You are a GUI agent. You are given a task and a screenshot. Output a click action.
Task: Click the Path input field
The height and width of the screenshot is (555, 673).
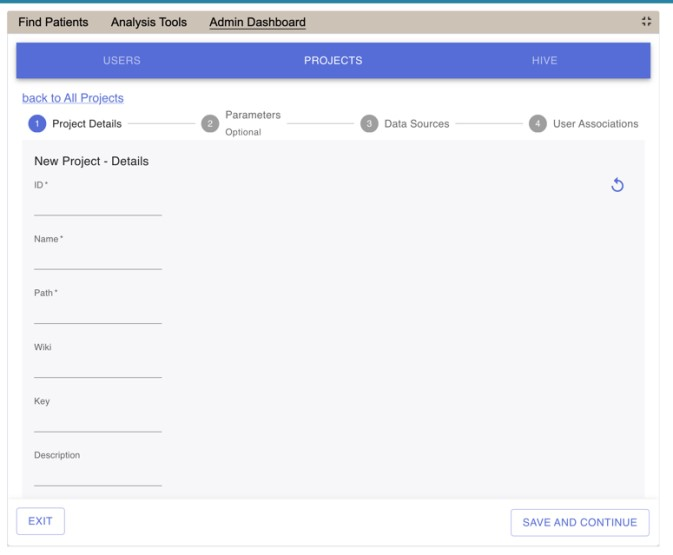click(x=97, y=312)
